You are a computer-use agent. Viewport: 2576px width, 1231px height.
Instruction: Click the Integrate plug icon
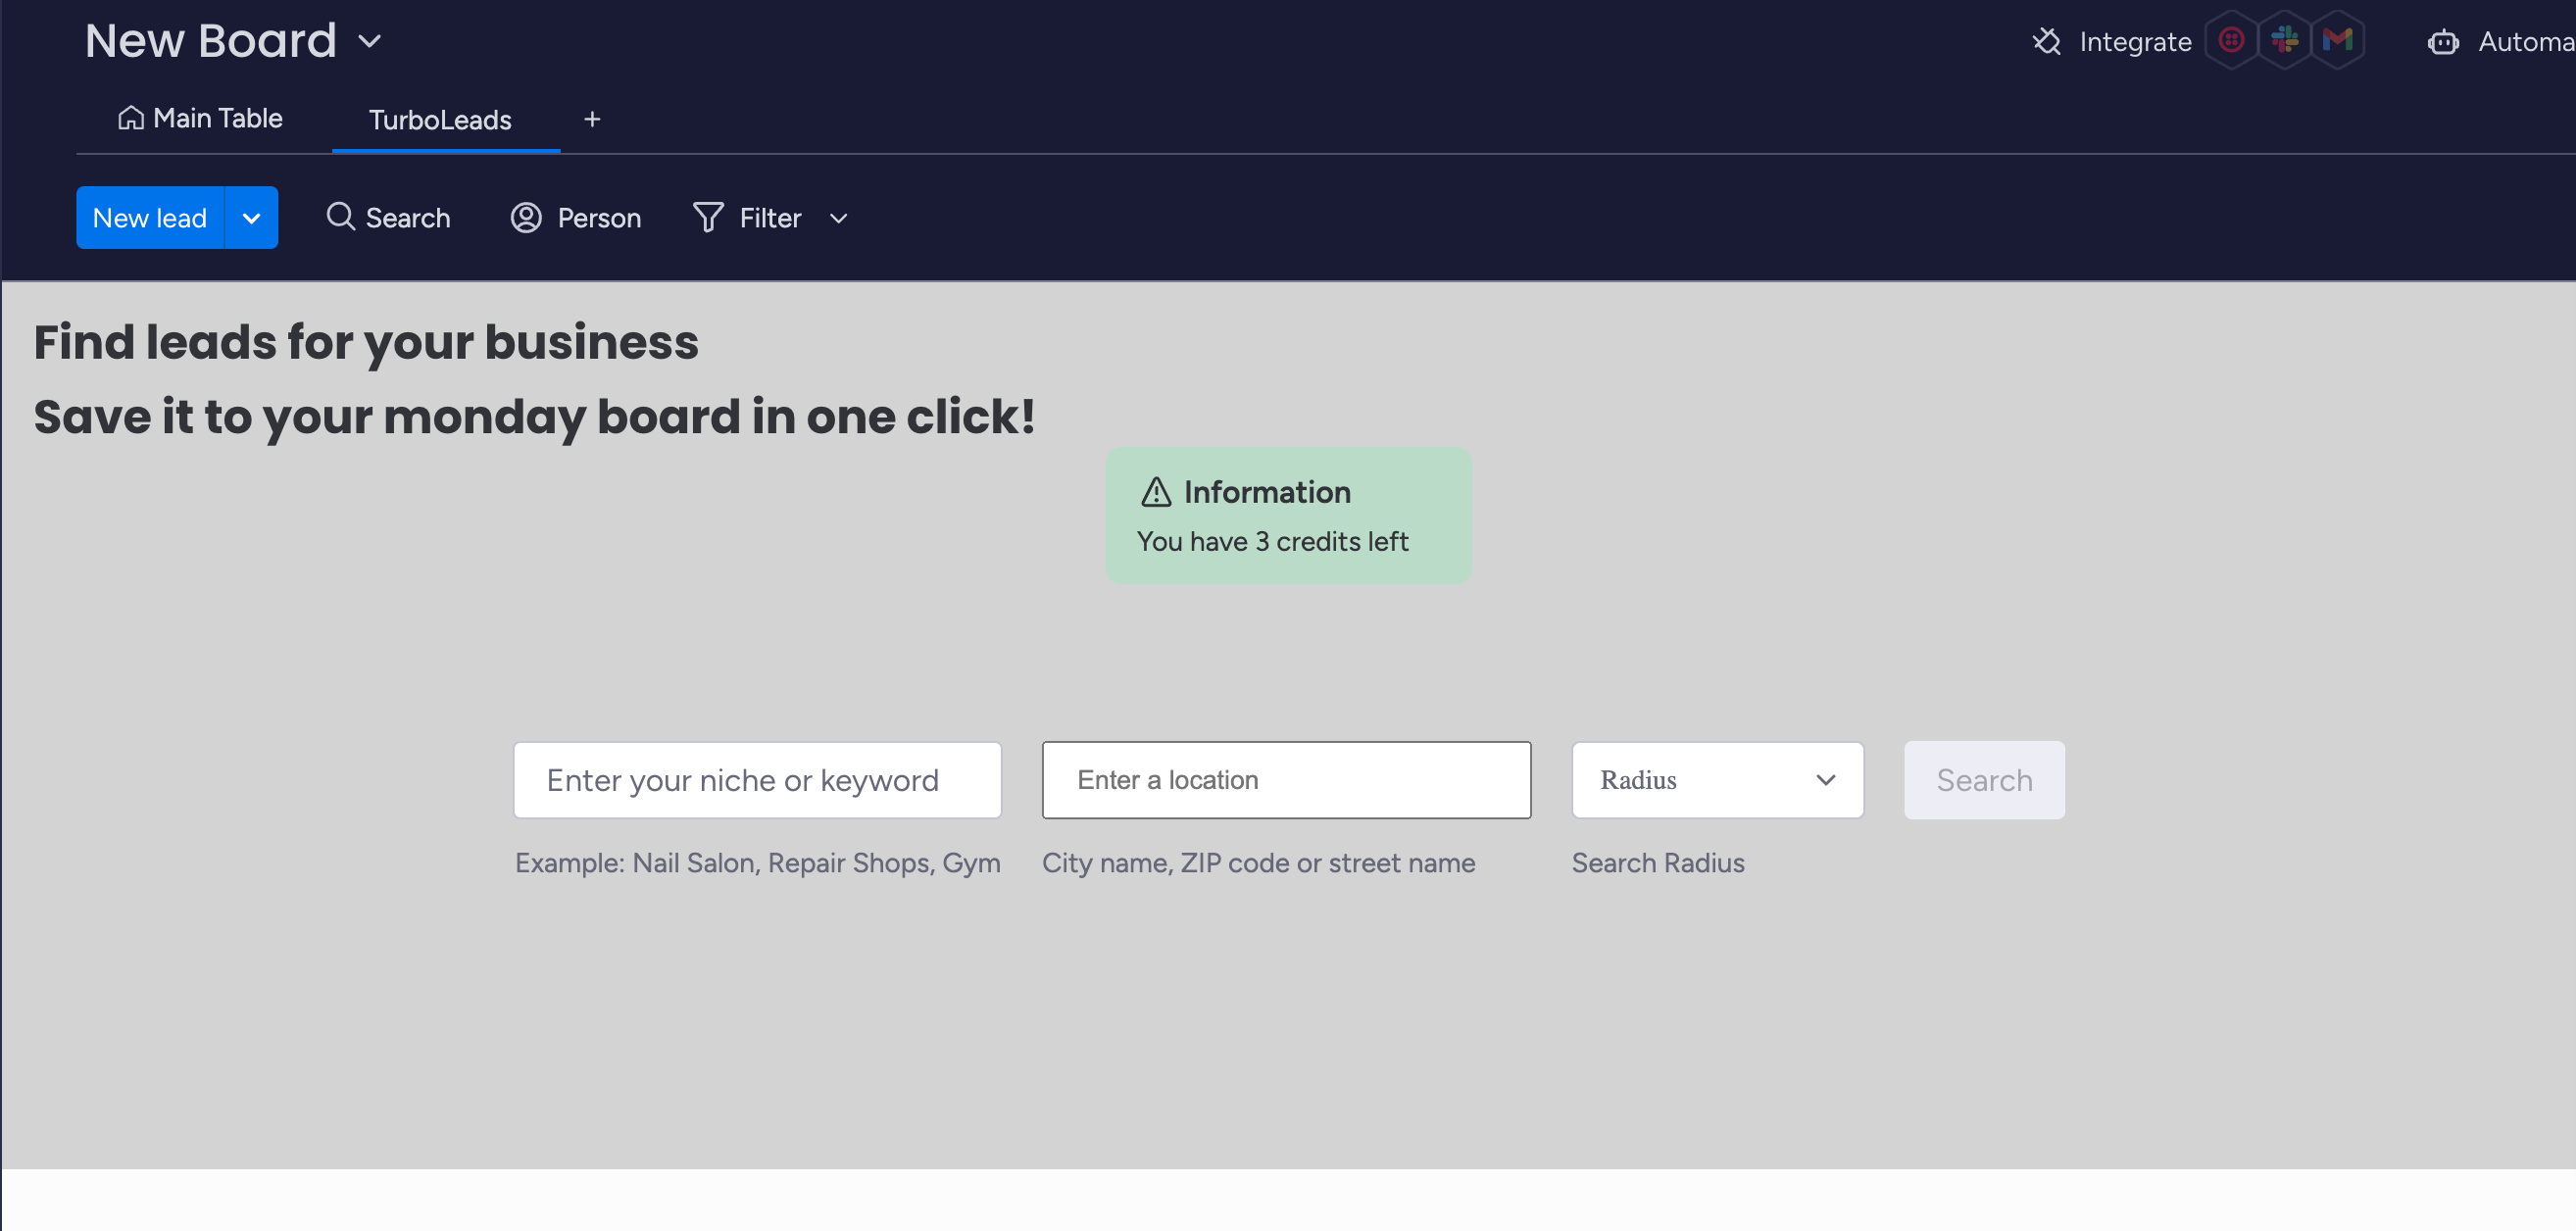(2046, 41)
